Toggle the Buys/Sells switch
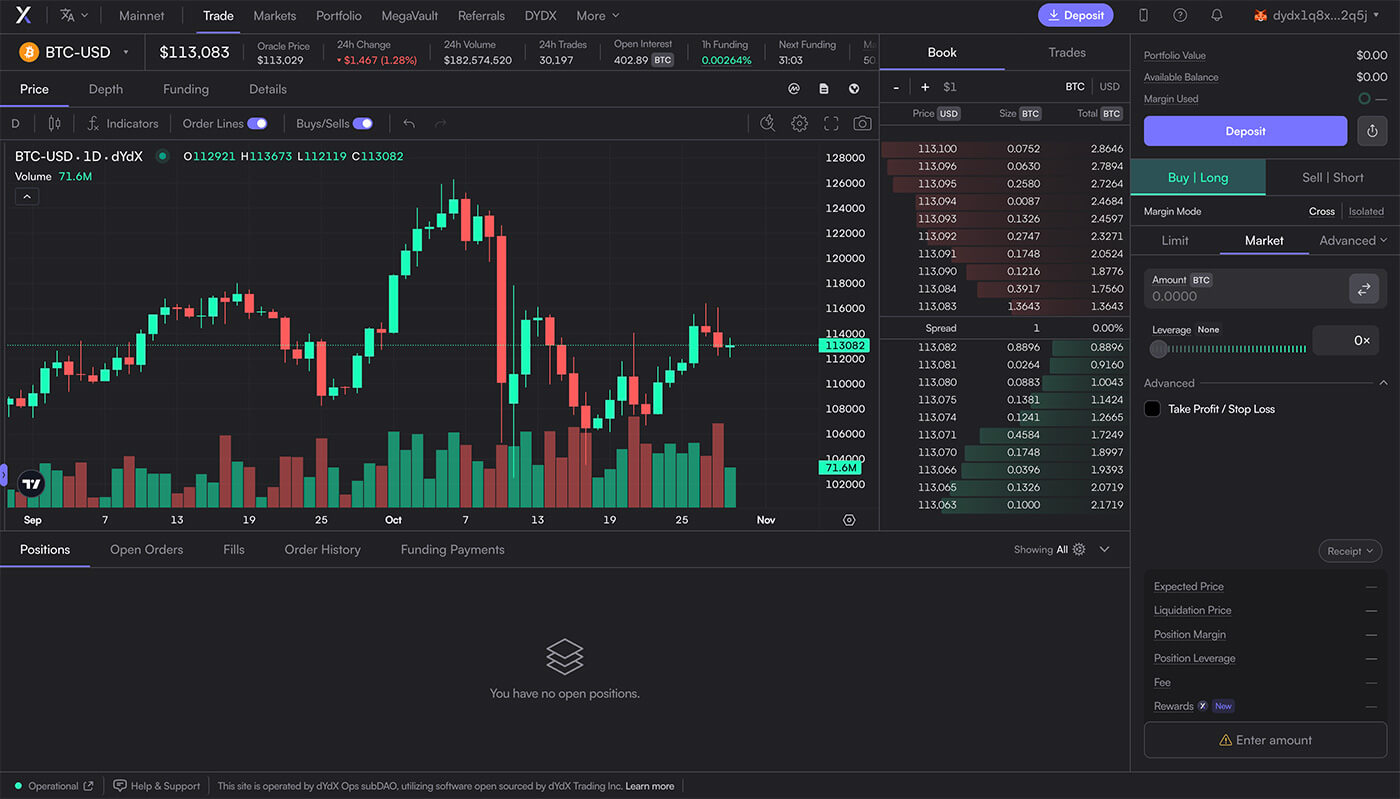This screenshot has height=799, width=1400. pyautogui.click(x=362, y=124)
